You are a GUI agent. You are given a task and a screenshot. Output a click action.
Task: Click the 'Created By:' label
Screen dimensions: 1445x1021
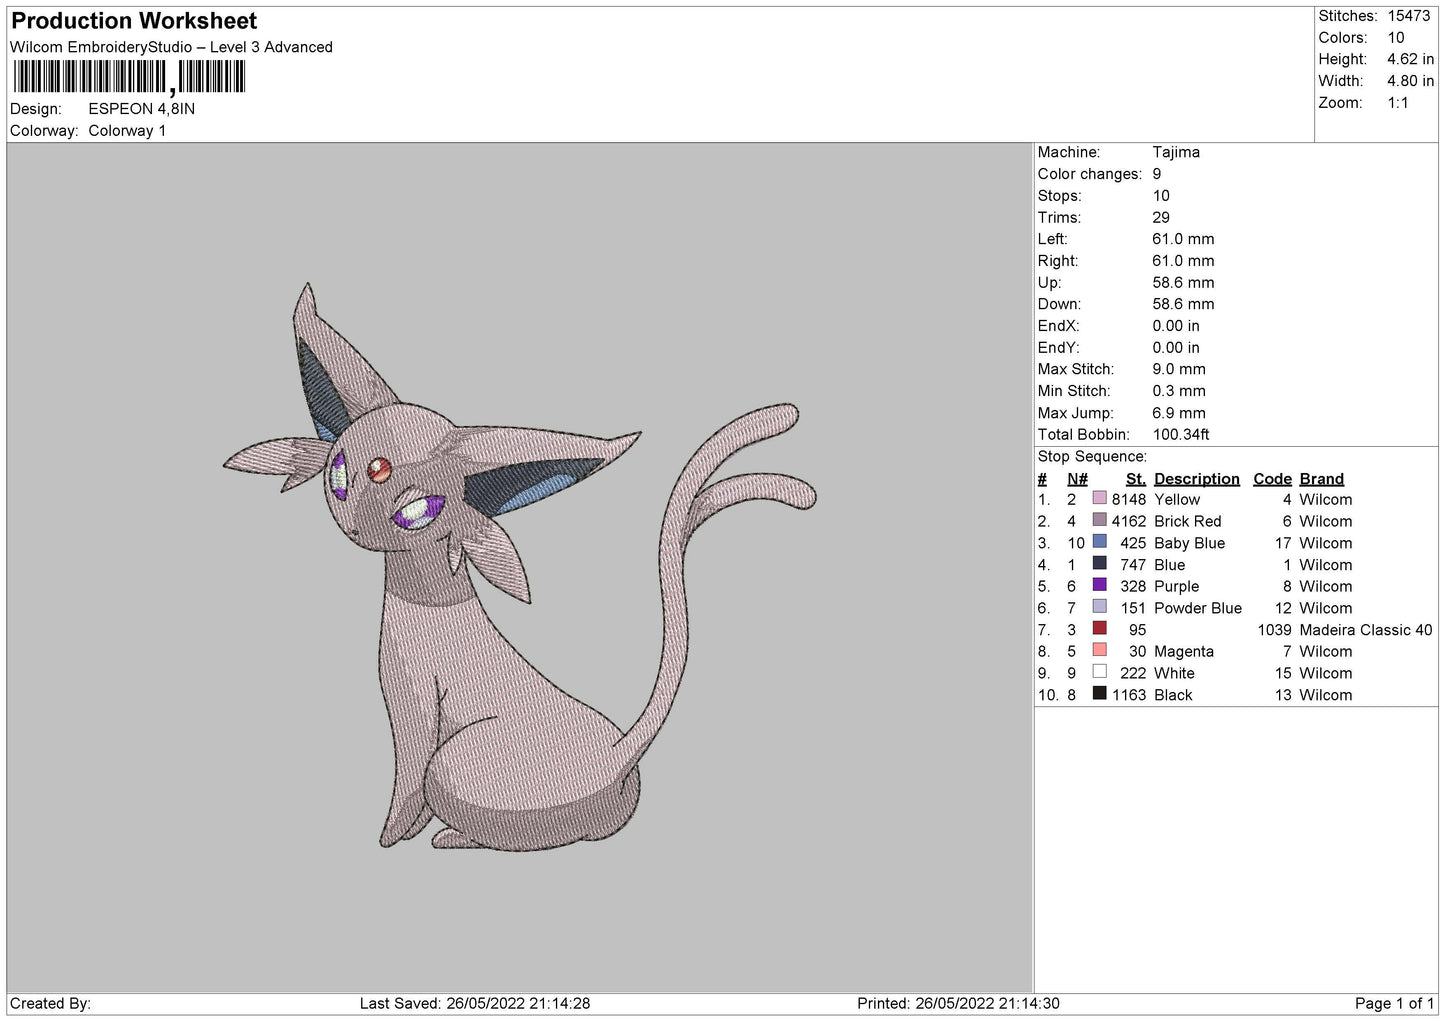(50, 1003)
